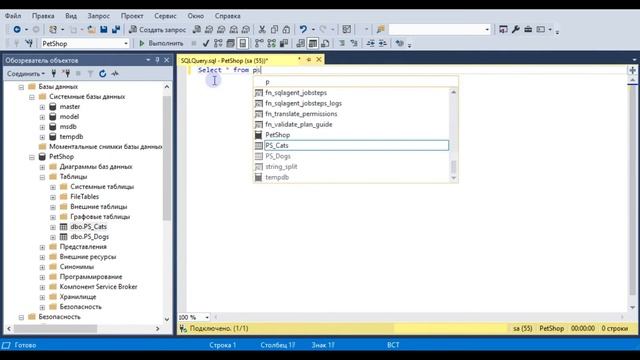Open the Toolbox icon
640x360 pixels.
[x=528, y=29]
